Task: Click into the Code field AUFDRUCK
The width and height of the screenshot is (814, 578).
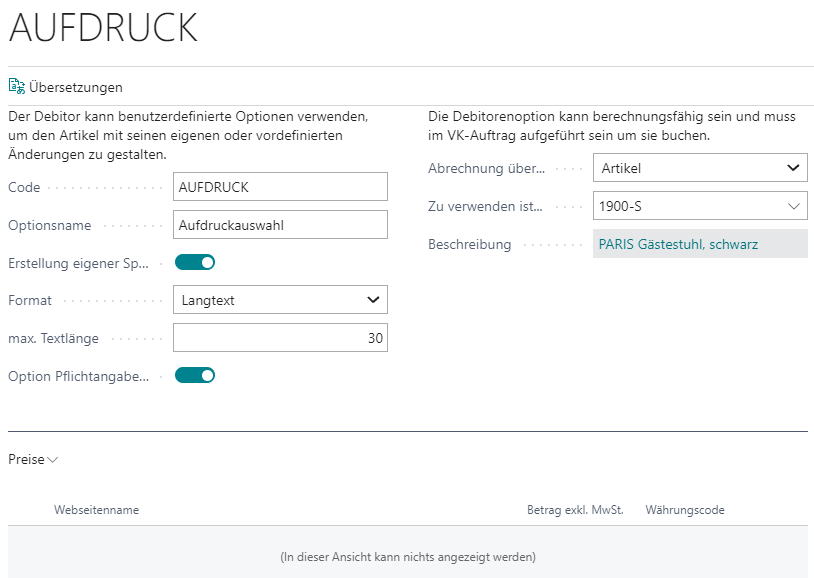Action: click(x=280, y=187)
